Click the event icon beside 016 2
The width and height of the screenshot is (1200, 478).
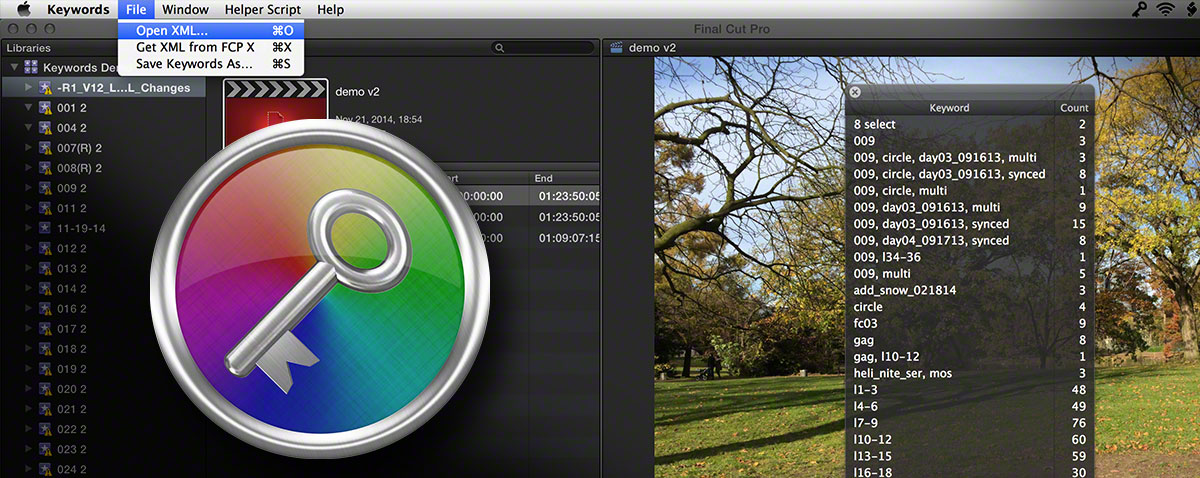[x=45, y=308]
